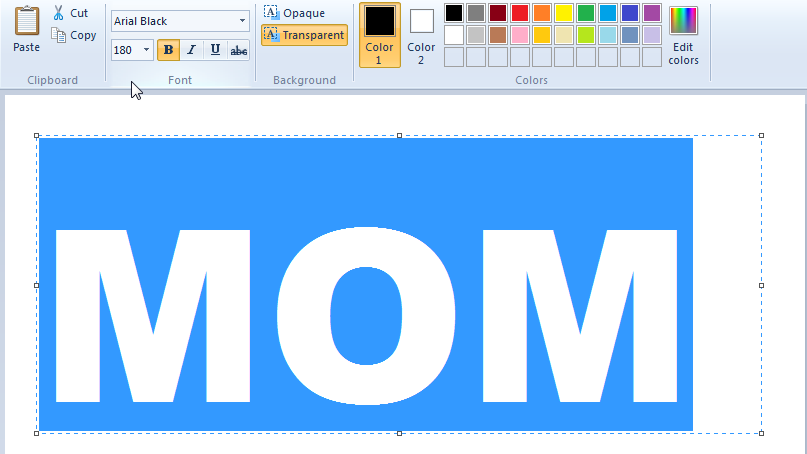The width and height of the screenshot is (807, 454).
Task: Pick the turquoise blue color swatch
Action: pyautogui.click(x=608, y=13)
